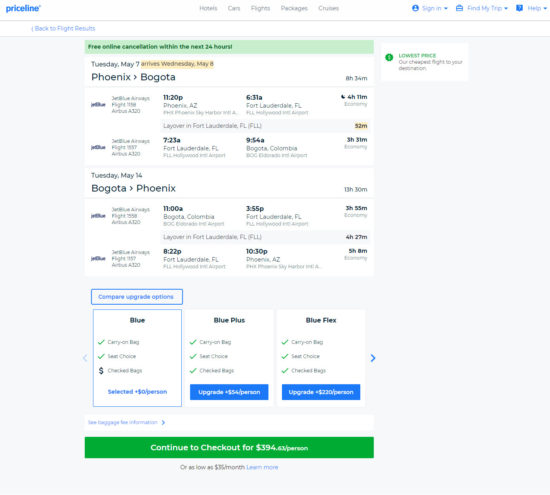
Task: Click the 5h 8m flight duration
Action: [358, 251]
